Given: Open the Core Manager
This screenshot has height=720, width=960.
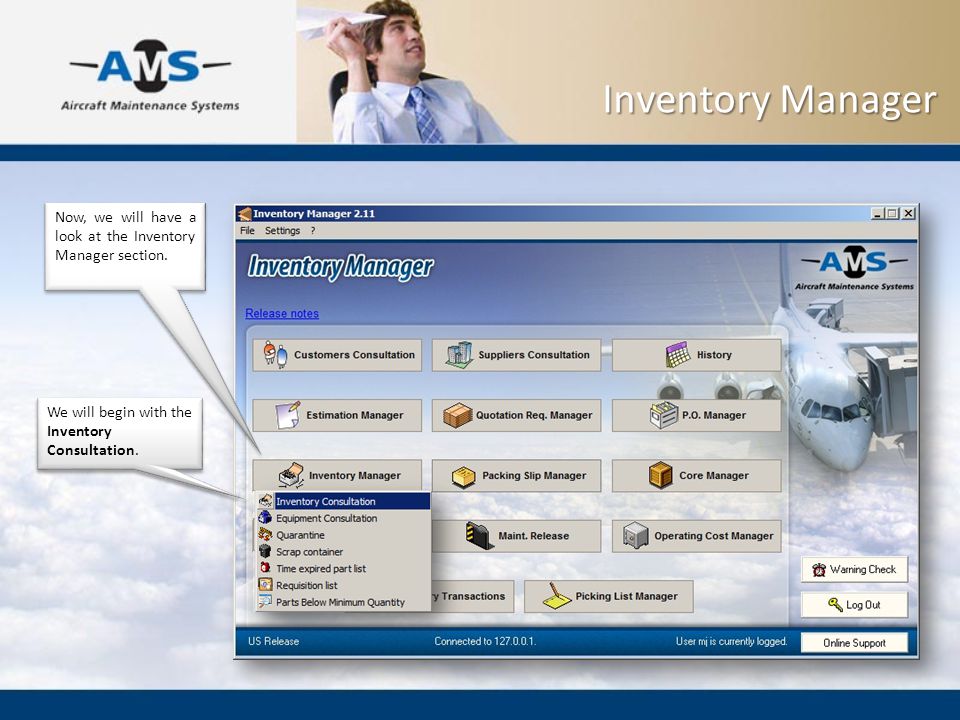Looking at the screenshot, I should [696, 476].
